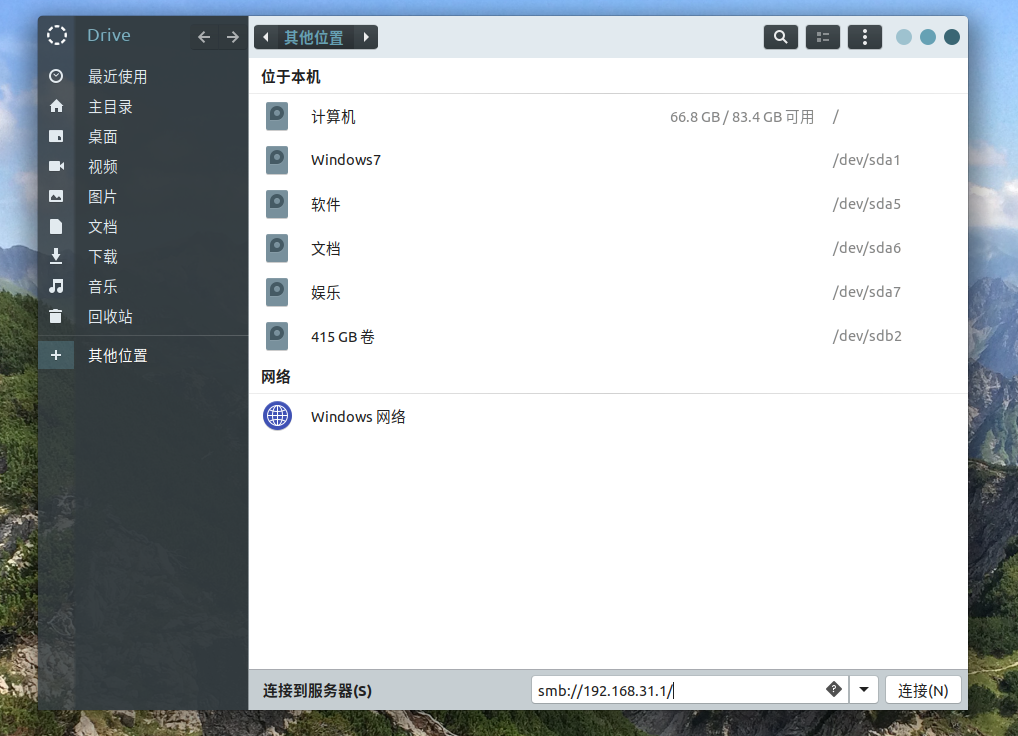Switch to list view using the toolbar icon
This screenshot has height=736, width=1018.
point(822,37)
